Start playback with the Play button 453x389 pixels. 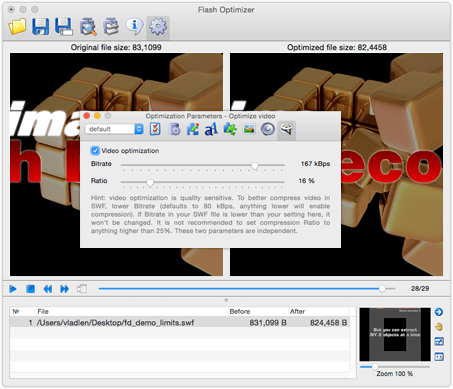tap(13, 289)
